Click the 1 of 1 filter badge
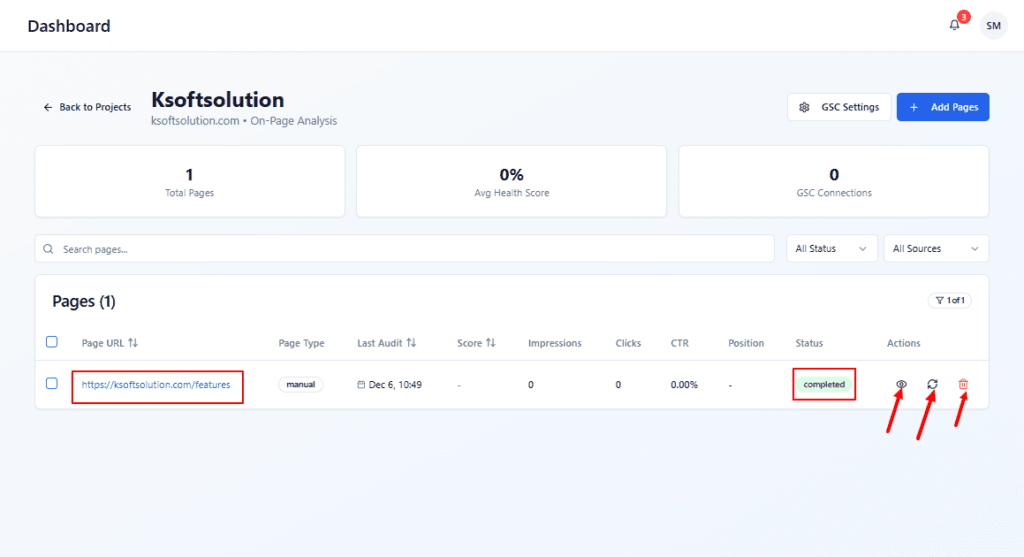The width and height of the screenshot is (1024, 557). point(950,300)
